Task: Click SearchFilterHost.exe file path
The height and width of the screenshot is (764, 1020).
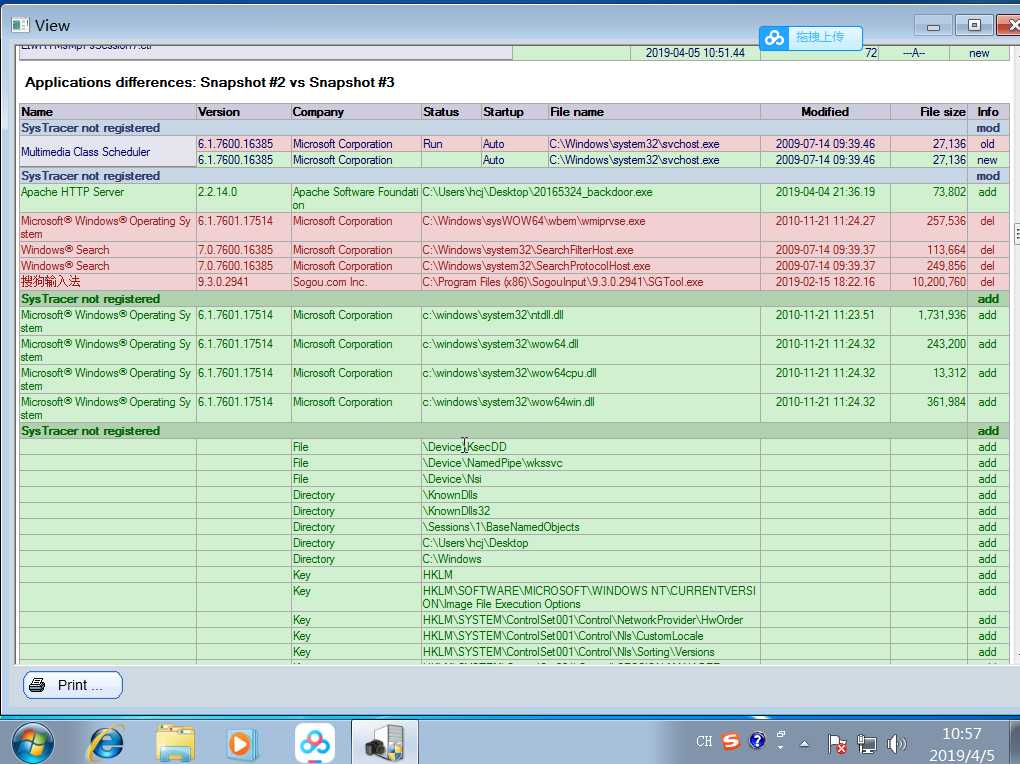Action: (528, 250)
